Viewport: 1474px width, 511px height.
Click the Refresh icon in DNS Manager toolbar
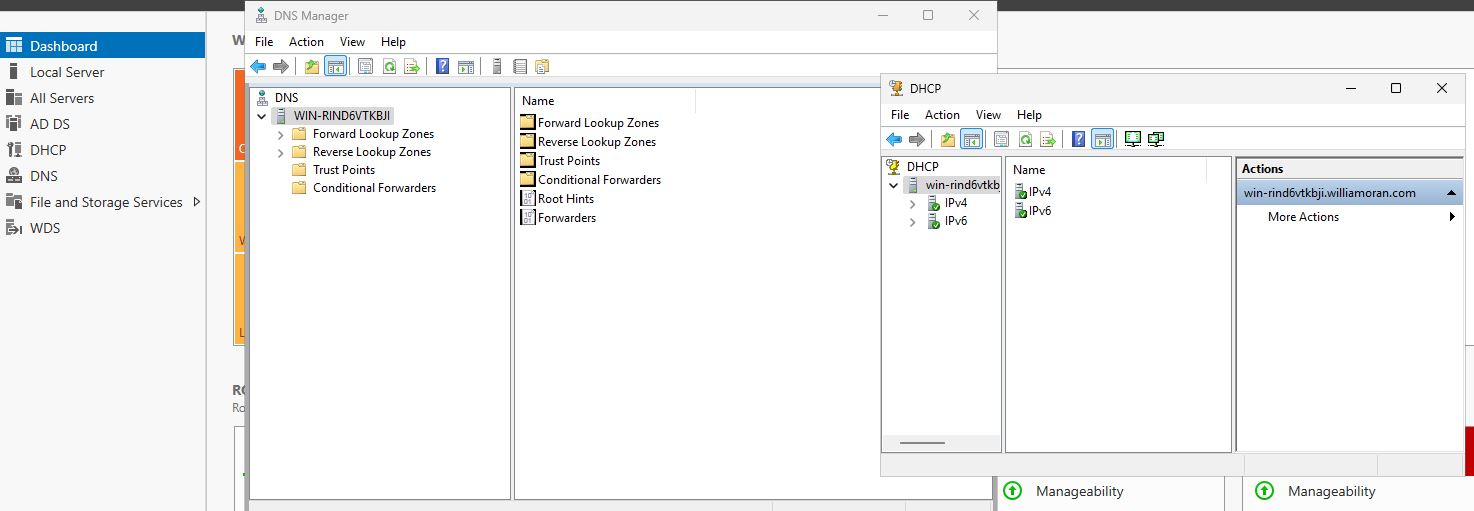[x=388, y=67]
